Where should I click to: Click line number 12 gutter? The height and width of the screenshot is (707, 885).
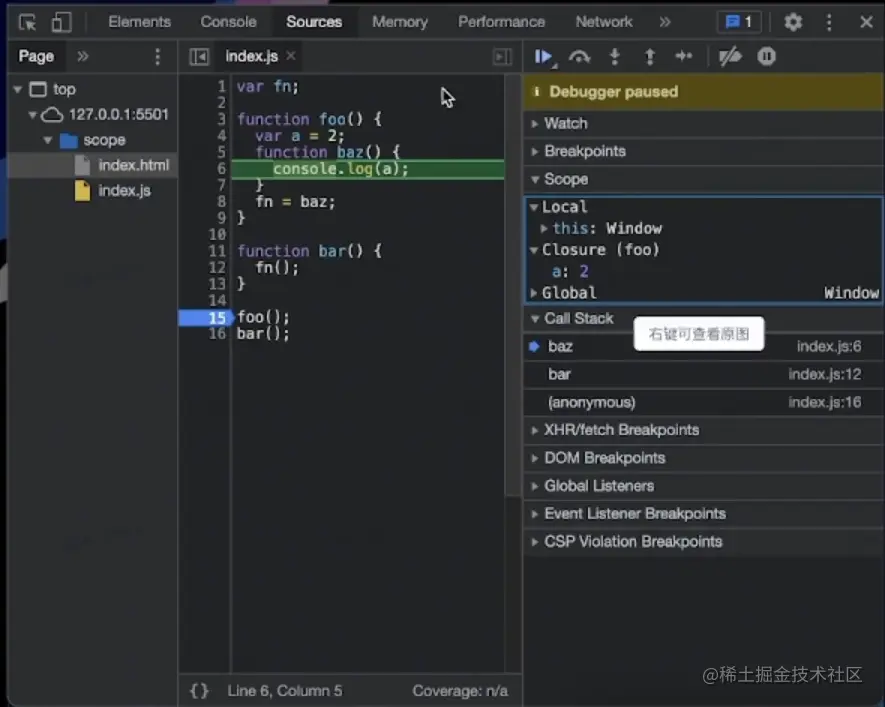217,267
